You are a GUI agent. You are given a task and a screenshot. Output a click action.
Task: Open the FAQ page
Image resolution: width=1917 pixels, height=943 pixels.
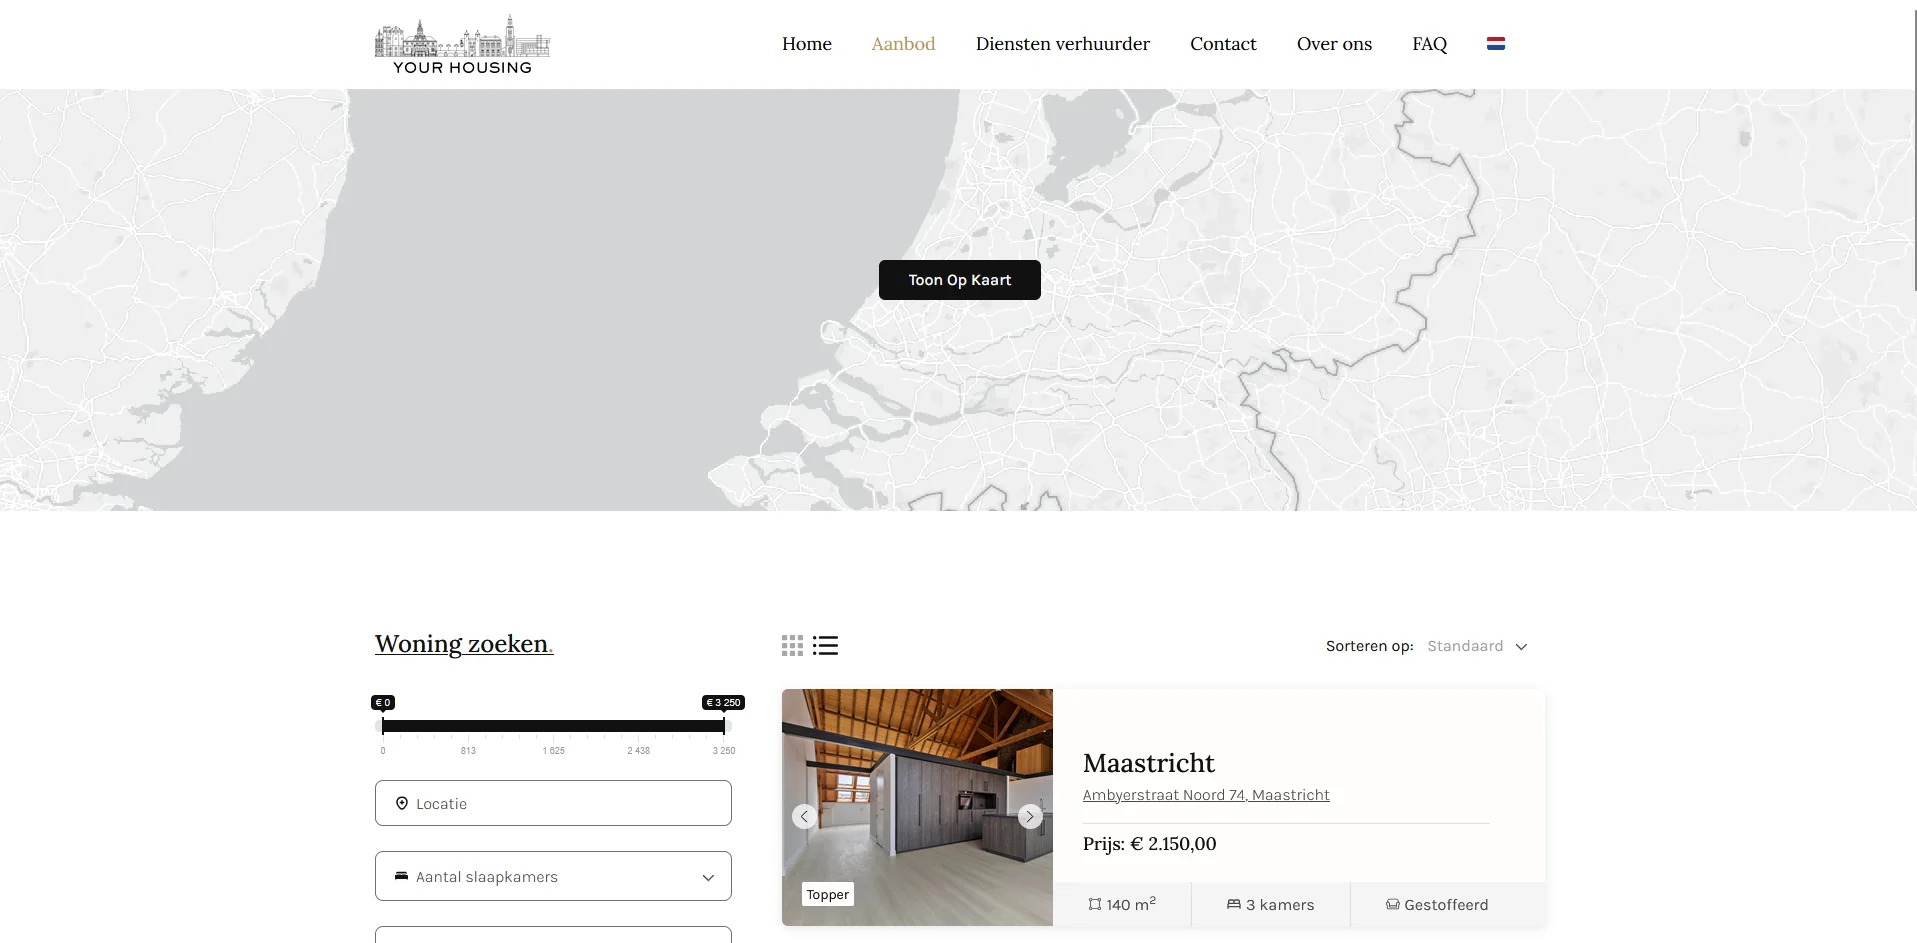(1429, 44)
